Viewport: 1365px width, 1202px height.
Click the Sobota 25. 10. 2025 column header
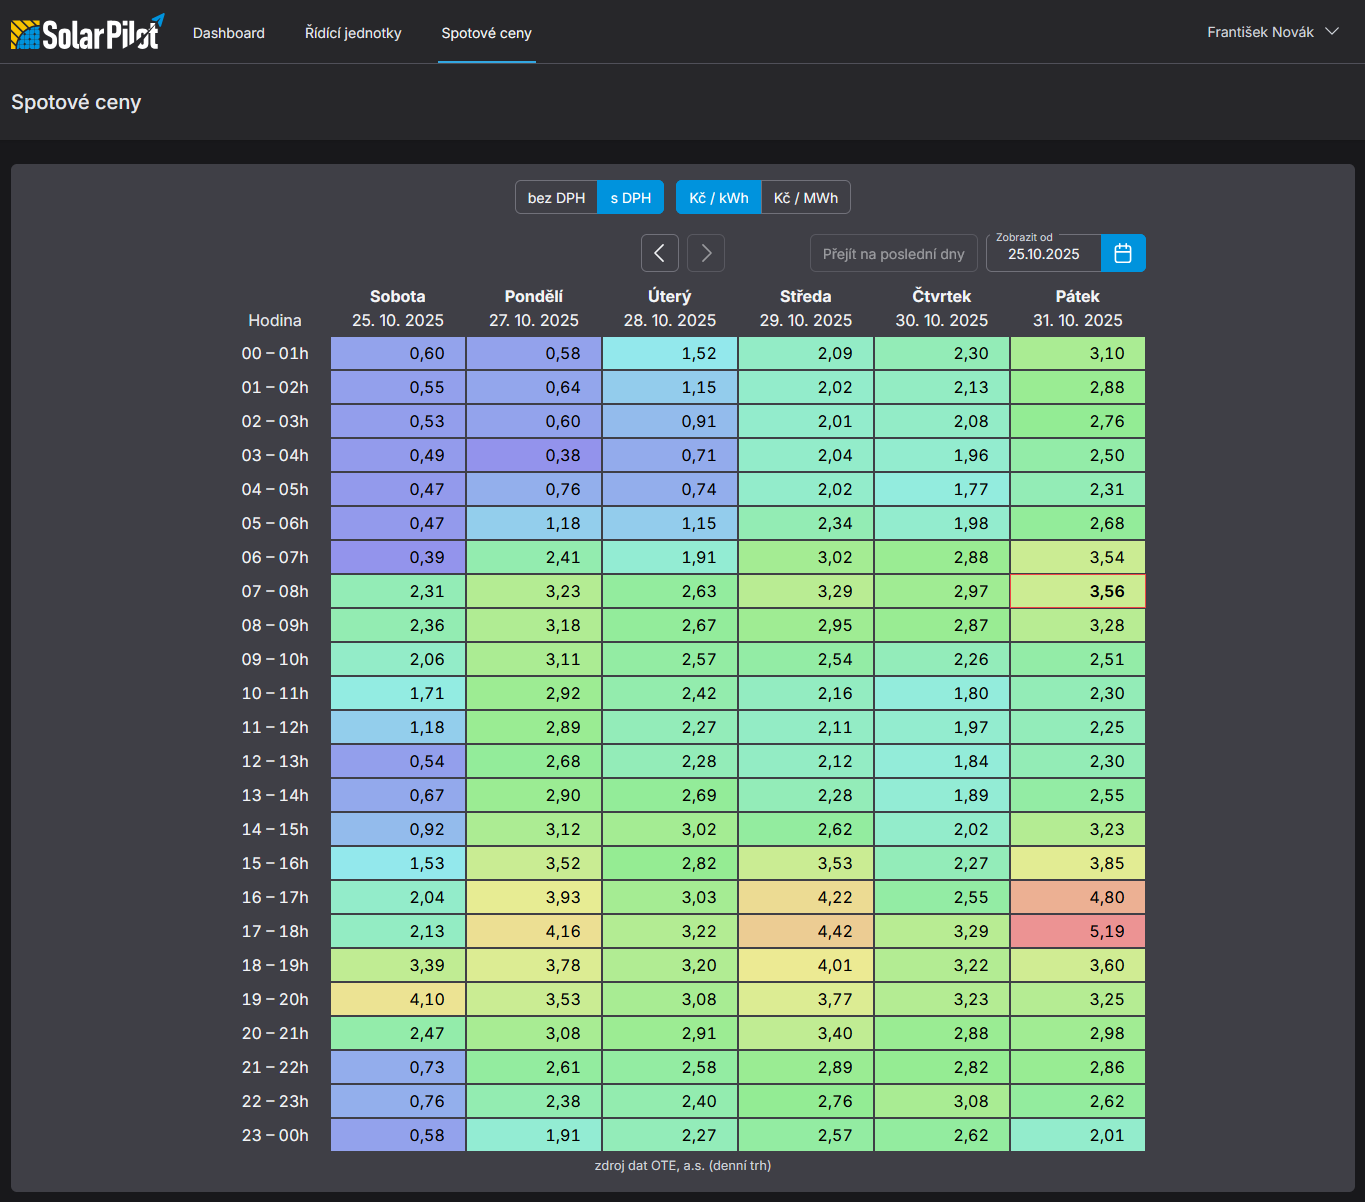(397, 308)
